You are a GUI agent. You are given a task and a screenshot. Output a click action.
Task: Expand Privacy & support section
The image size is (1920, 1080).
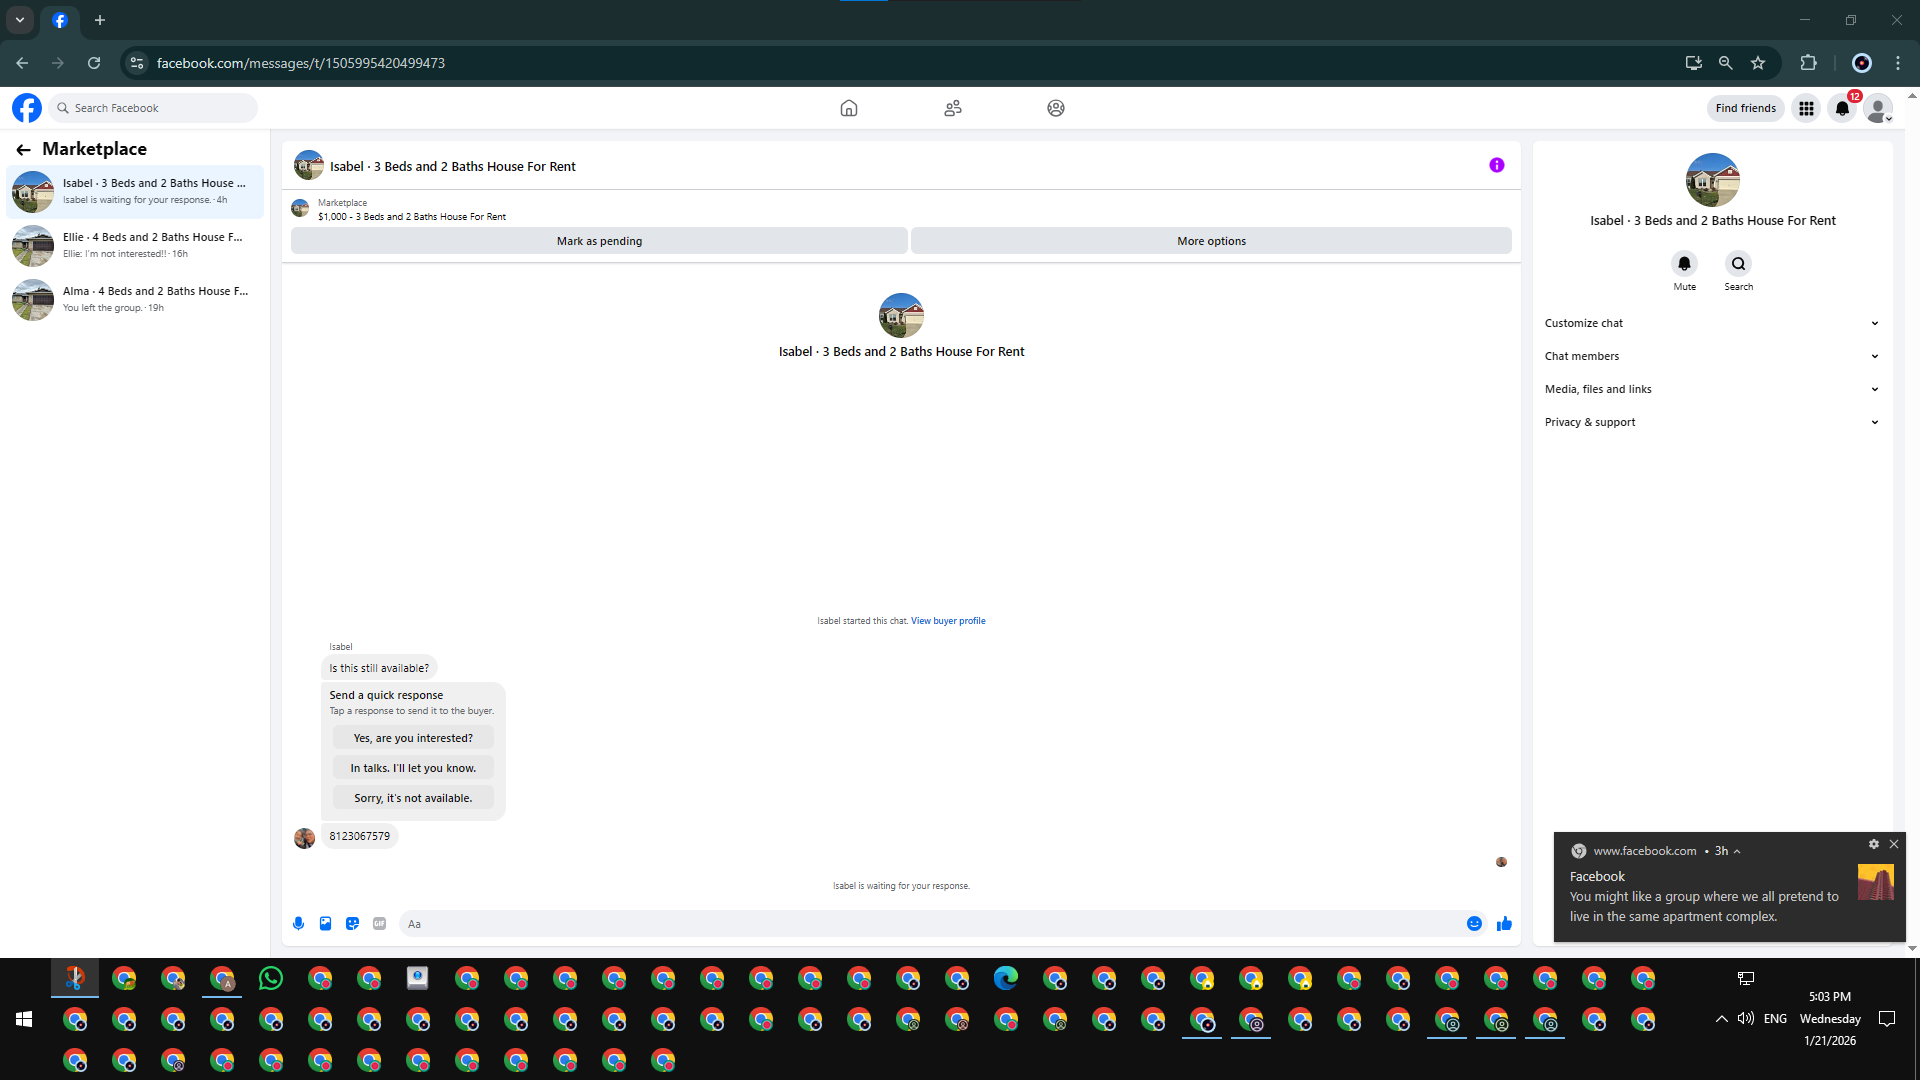pyautogui.click(x=1710, y=422)
